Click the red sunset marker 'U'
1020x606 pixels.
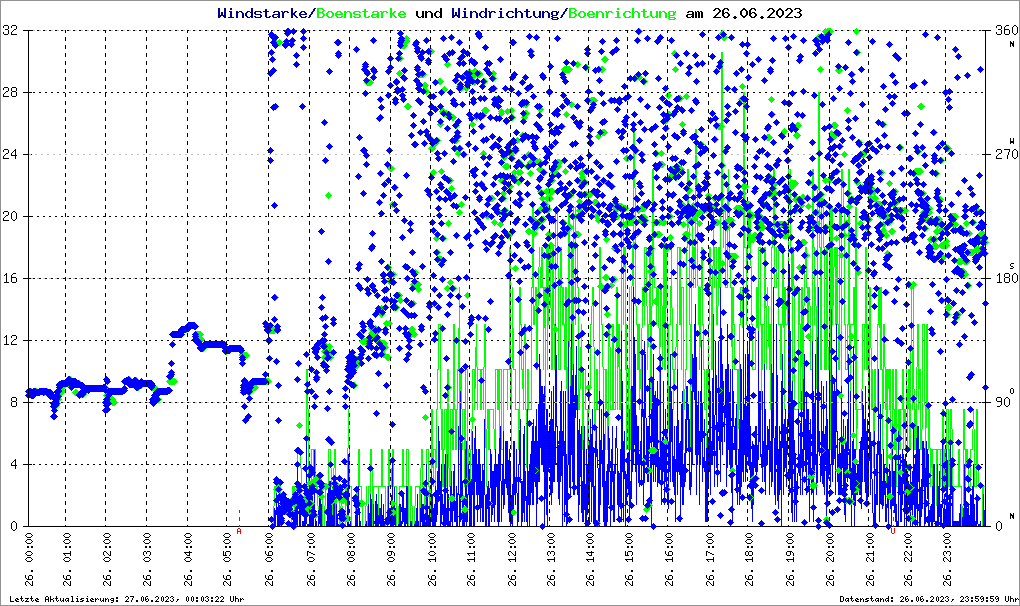click(x=893, y=531)
